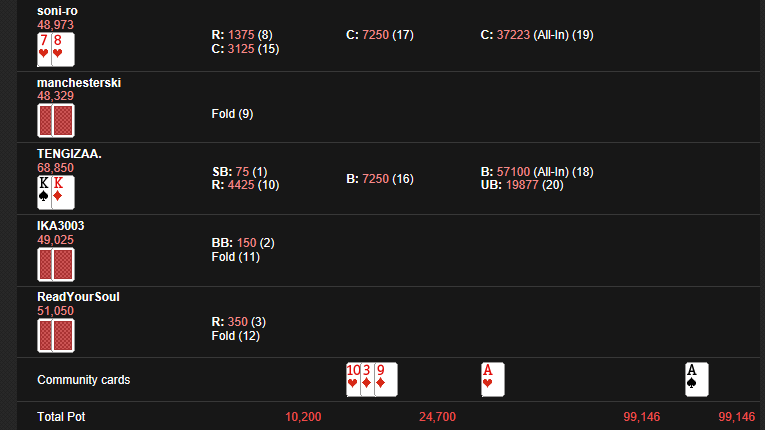The image size is (765, 430).
Task: Select the 9 of diamonds flop card
Action: click(386, 379)
